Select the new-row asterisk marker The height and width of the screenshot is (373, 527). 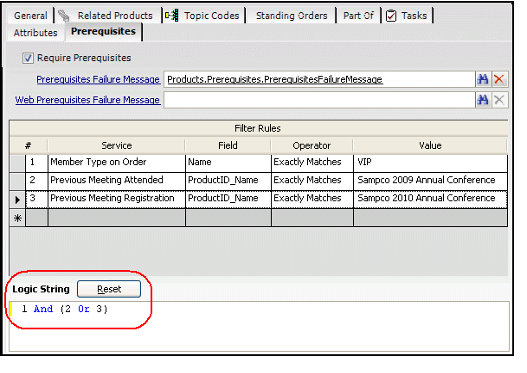tap(17, 218)
